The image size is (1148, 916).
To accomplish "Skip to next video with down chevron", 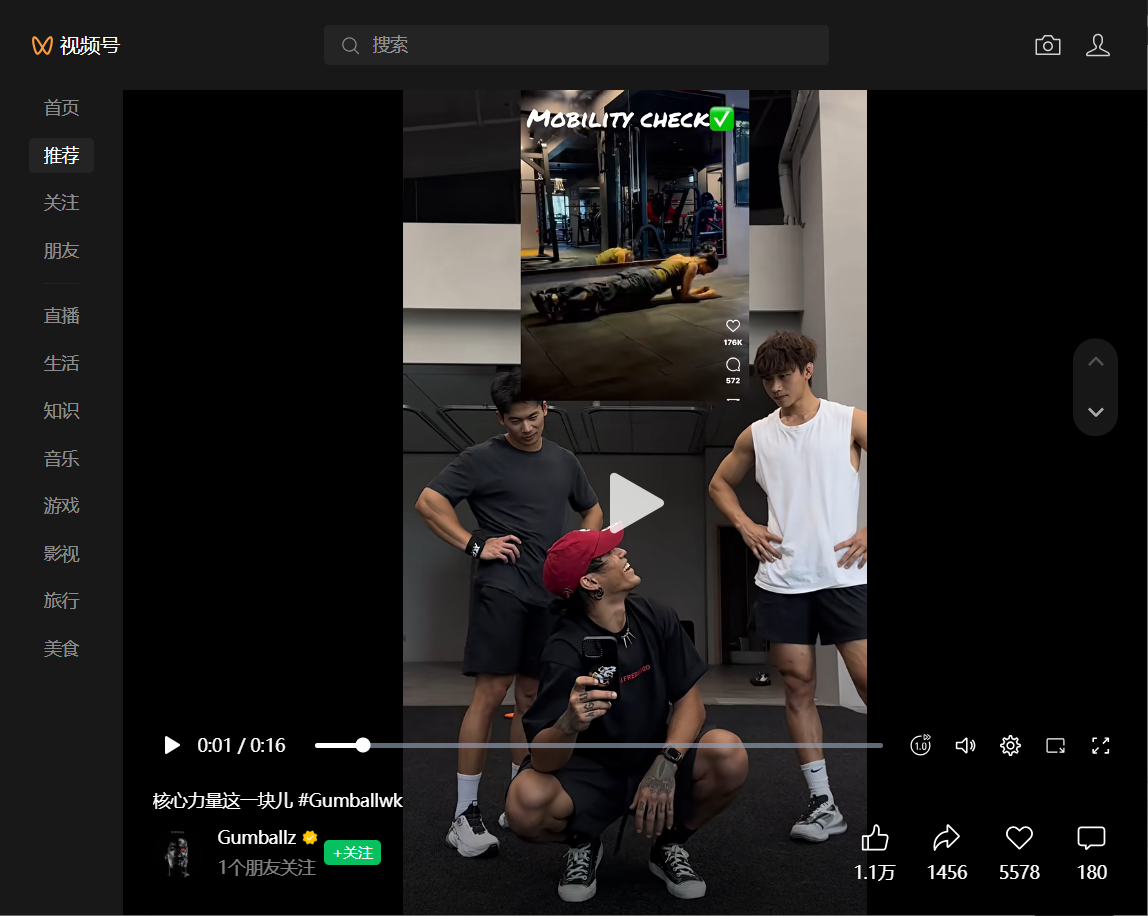I will click(1096, 412).
